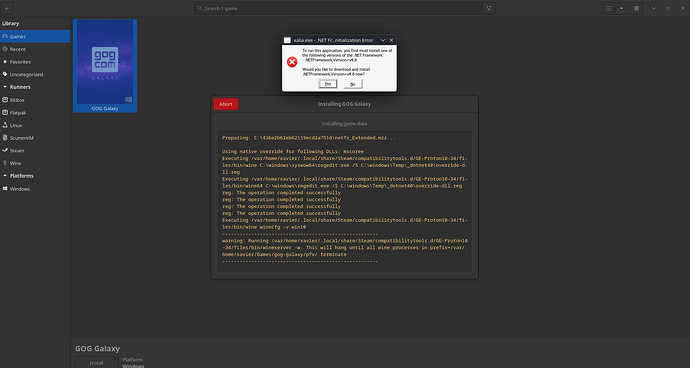The image size is (690, 368).
Task: Select the Wine runner
Action: click(35, 163)
